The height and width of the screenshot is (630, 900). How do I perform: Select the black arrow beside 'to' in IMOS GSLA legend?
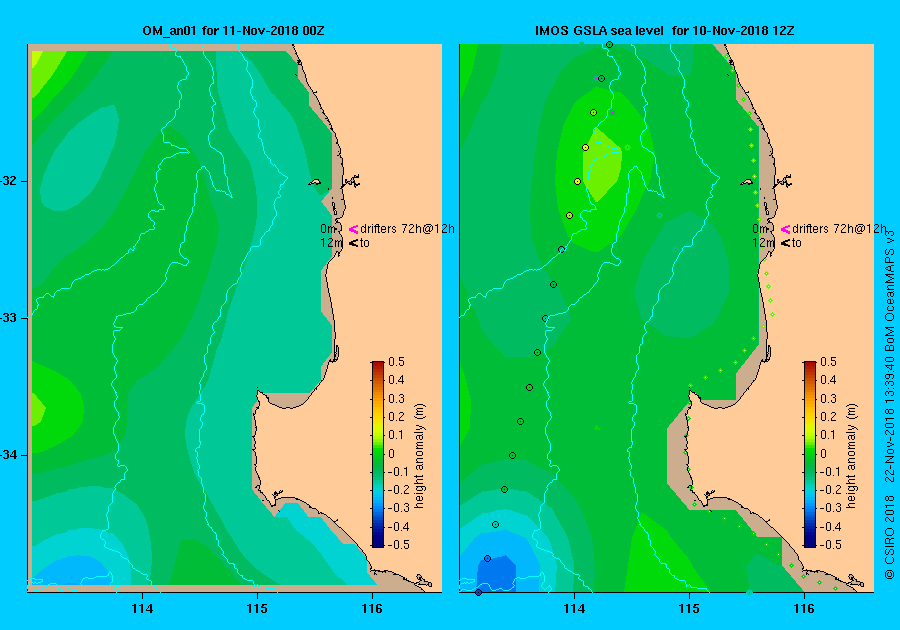click(x=785, y=243)
